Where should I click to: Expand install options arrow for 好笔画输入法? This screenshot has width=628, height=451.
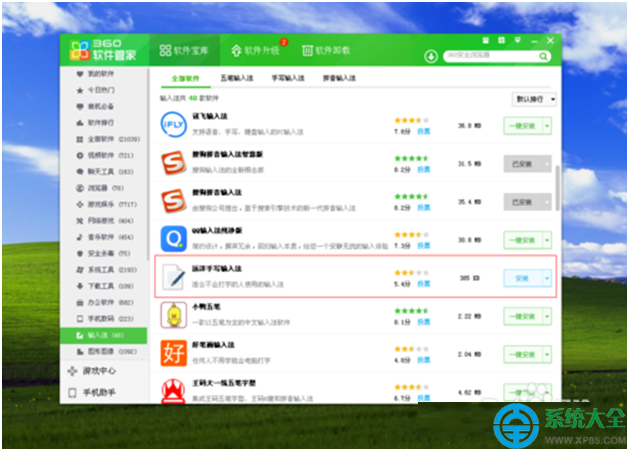click(x=547, y=354)
